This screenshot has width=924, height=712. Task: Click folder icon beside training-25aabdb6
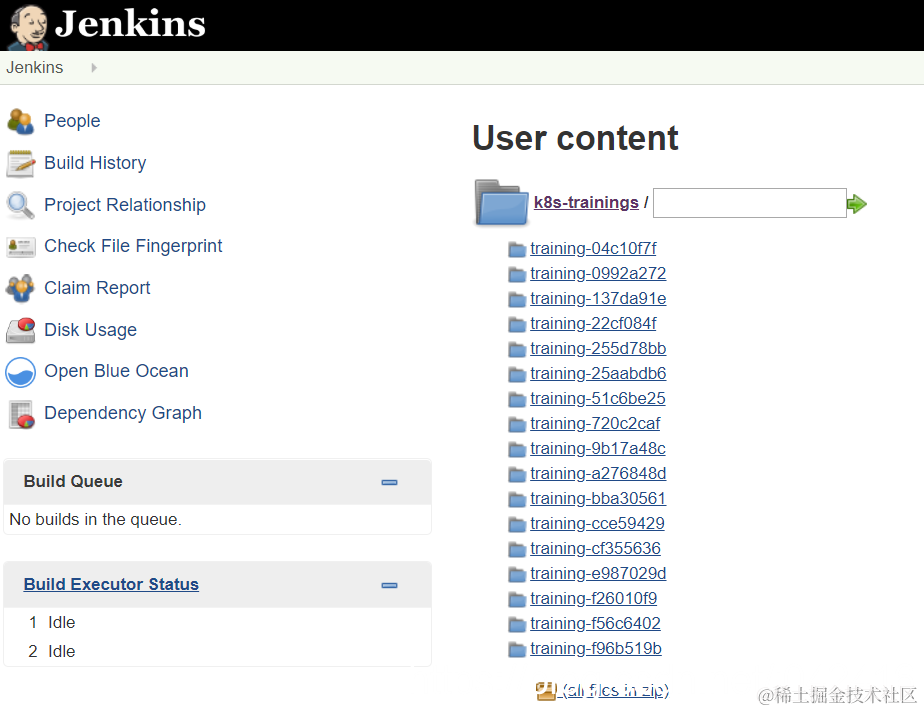coord(517,374)
